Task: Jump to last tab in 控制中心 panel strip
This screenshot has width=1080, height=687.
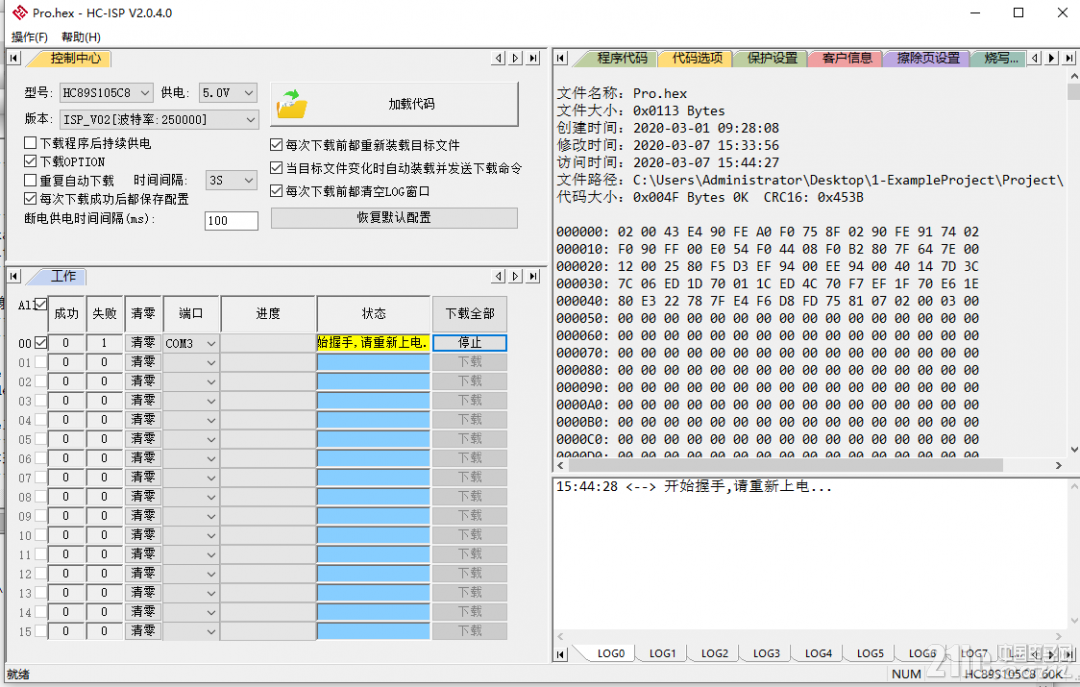Action: [x=534, y=59]
